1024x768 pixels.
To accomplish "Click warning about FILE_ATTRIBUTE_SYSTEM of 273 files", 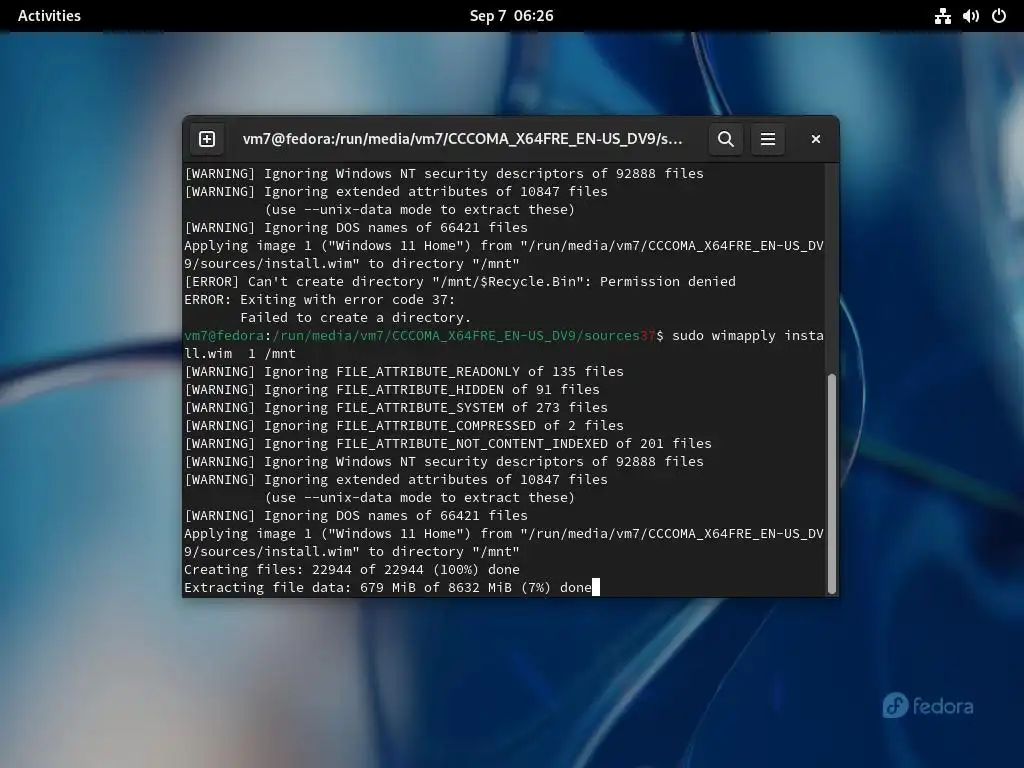I will click(396, 408).
